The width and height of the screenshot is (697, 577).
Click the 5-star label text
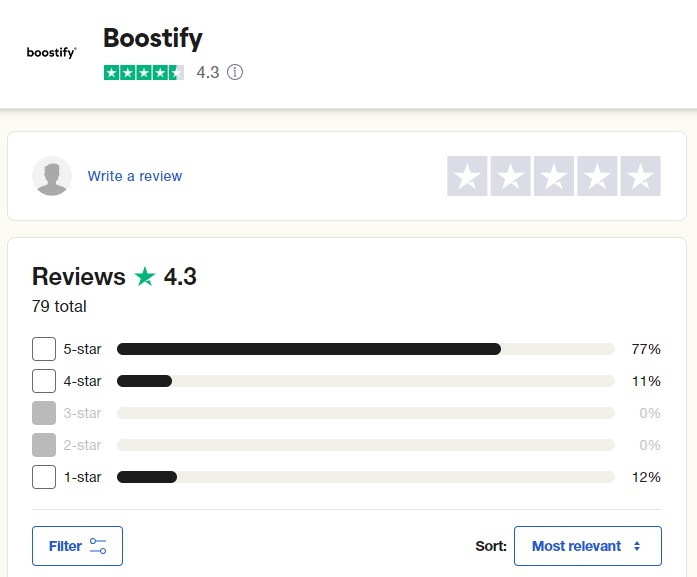pos(82,349)
